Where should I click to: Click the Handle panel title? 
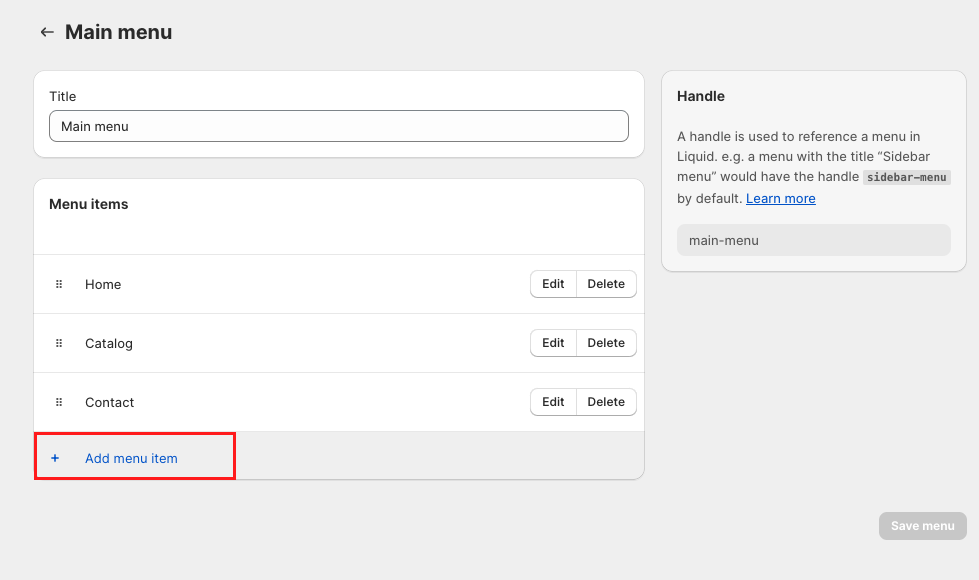[700, 96]
